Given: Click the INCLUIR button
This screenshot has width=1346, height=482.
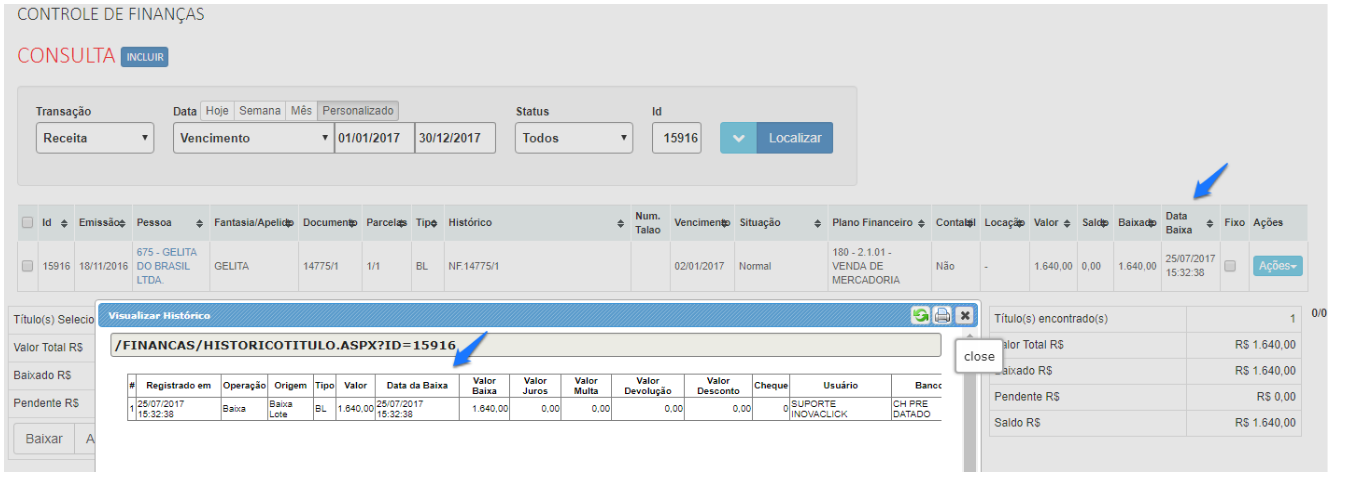Looking at the screenshot, I should pyautogui.click(x=144, y=57).
